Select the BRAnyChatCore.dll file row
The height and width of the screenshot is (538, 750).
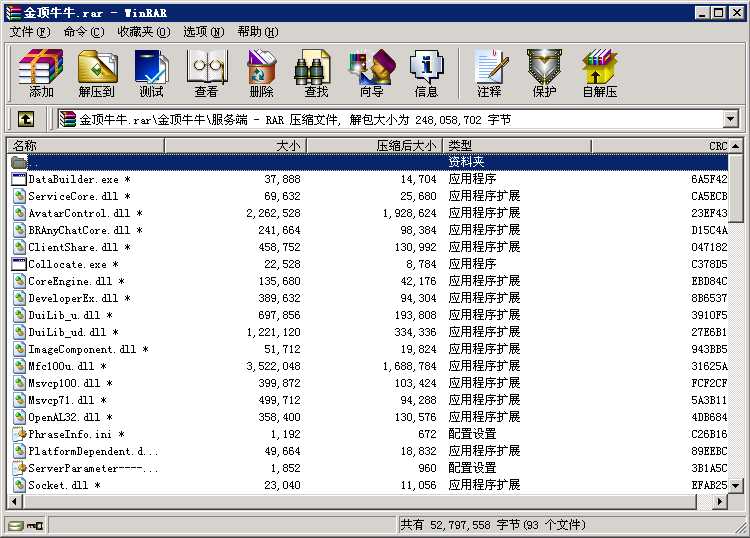tap(369, 230)
